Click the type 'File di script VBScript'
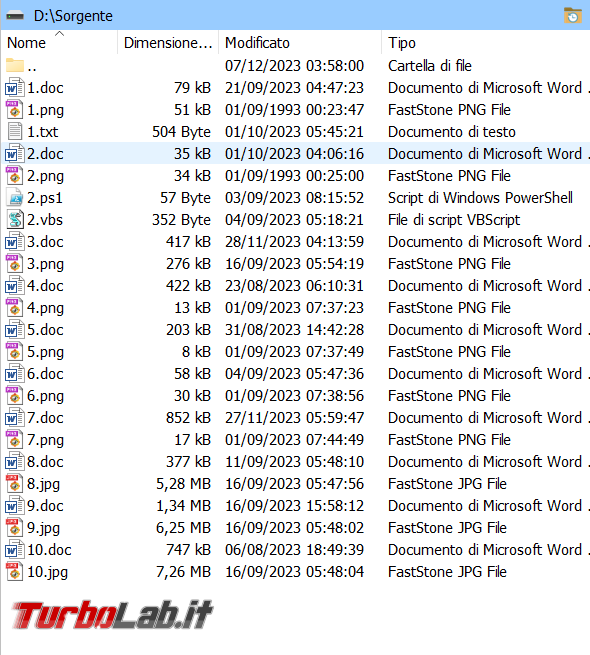 [454, 220]
